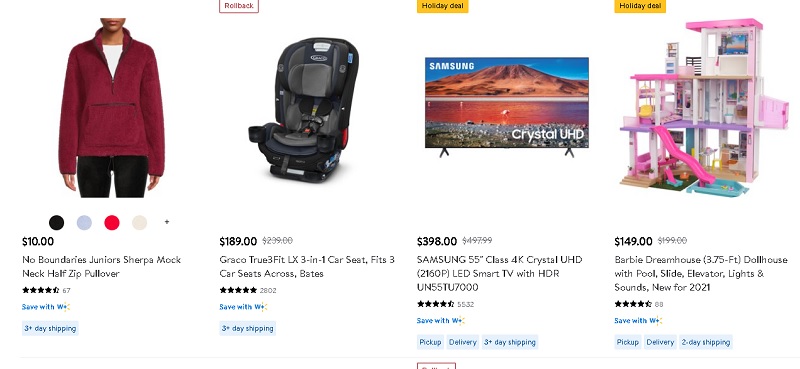Open car seat star ratings 2802 reviews
This screenshot has width=800, height=369.
[x=248, y=290]
